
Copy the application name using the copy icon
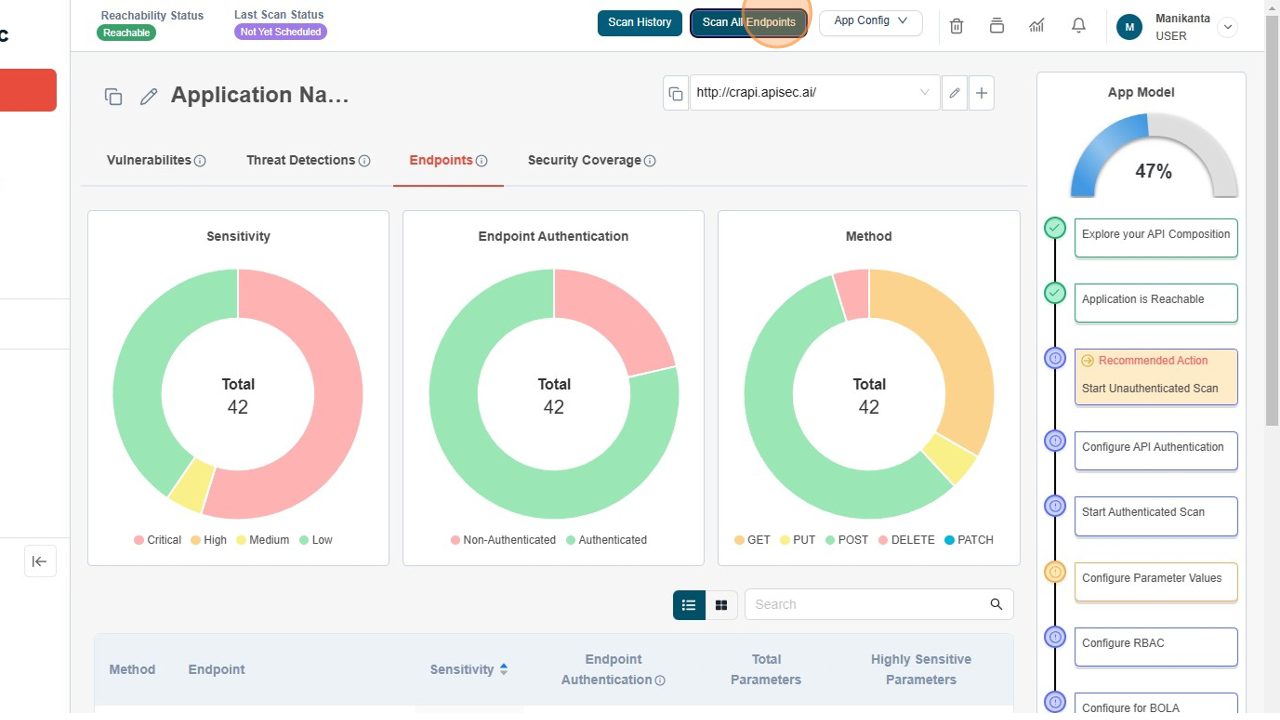(113, 96)
